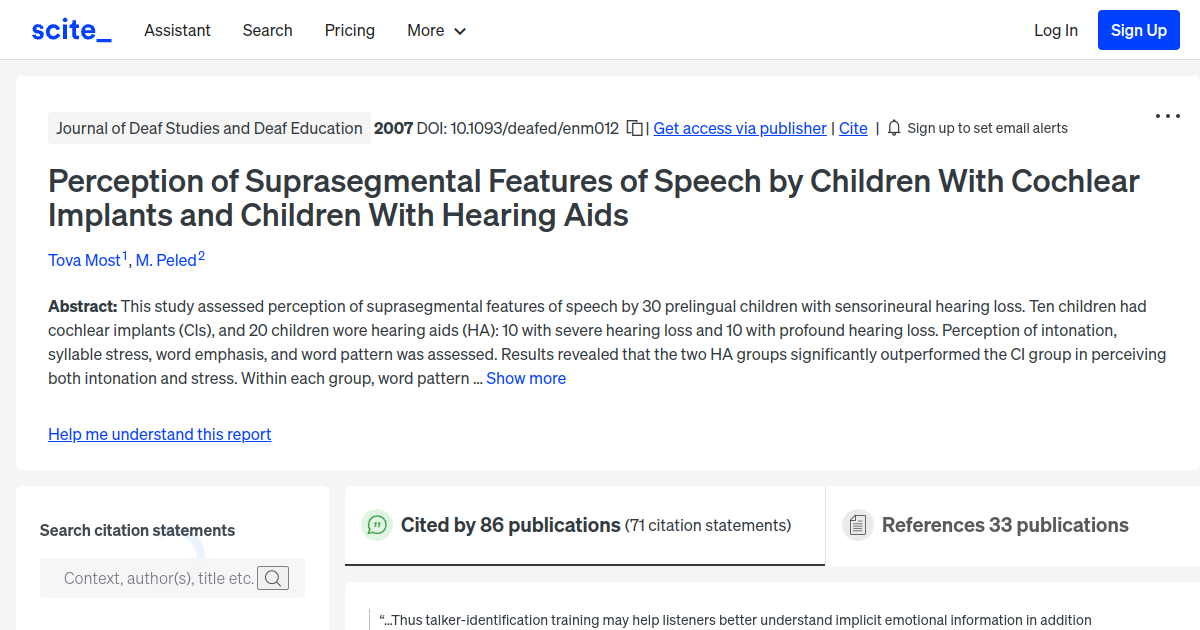Click the Log In button
The width and height of the screenshot is (1200, 630).
click(1056, 30)
